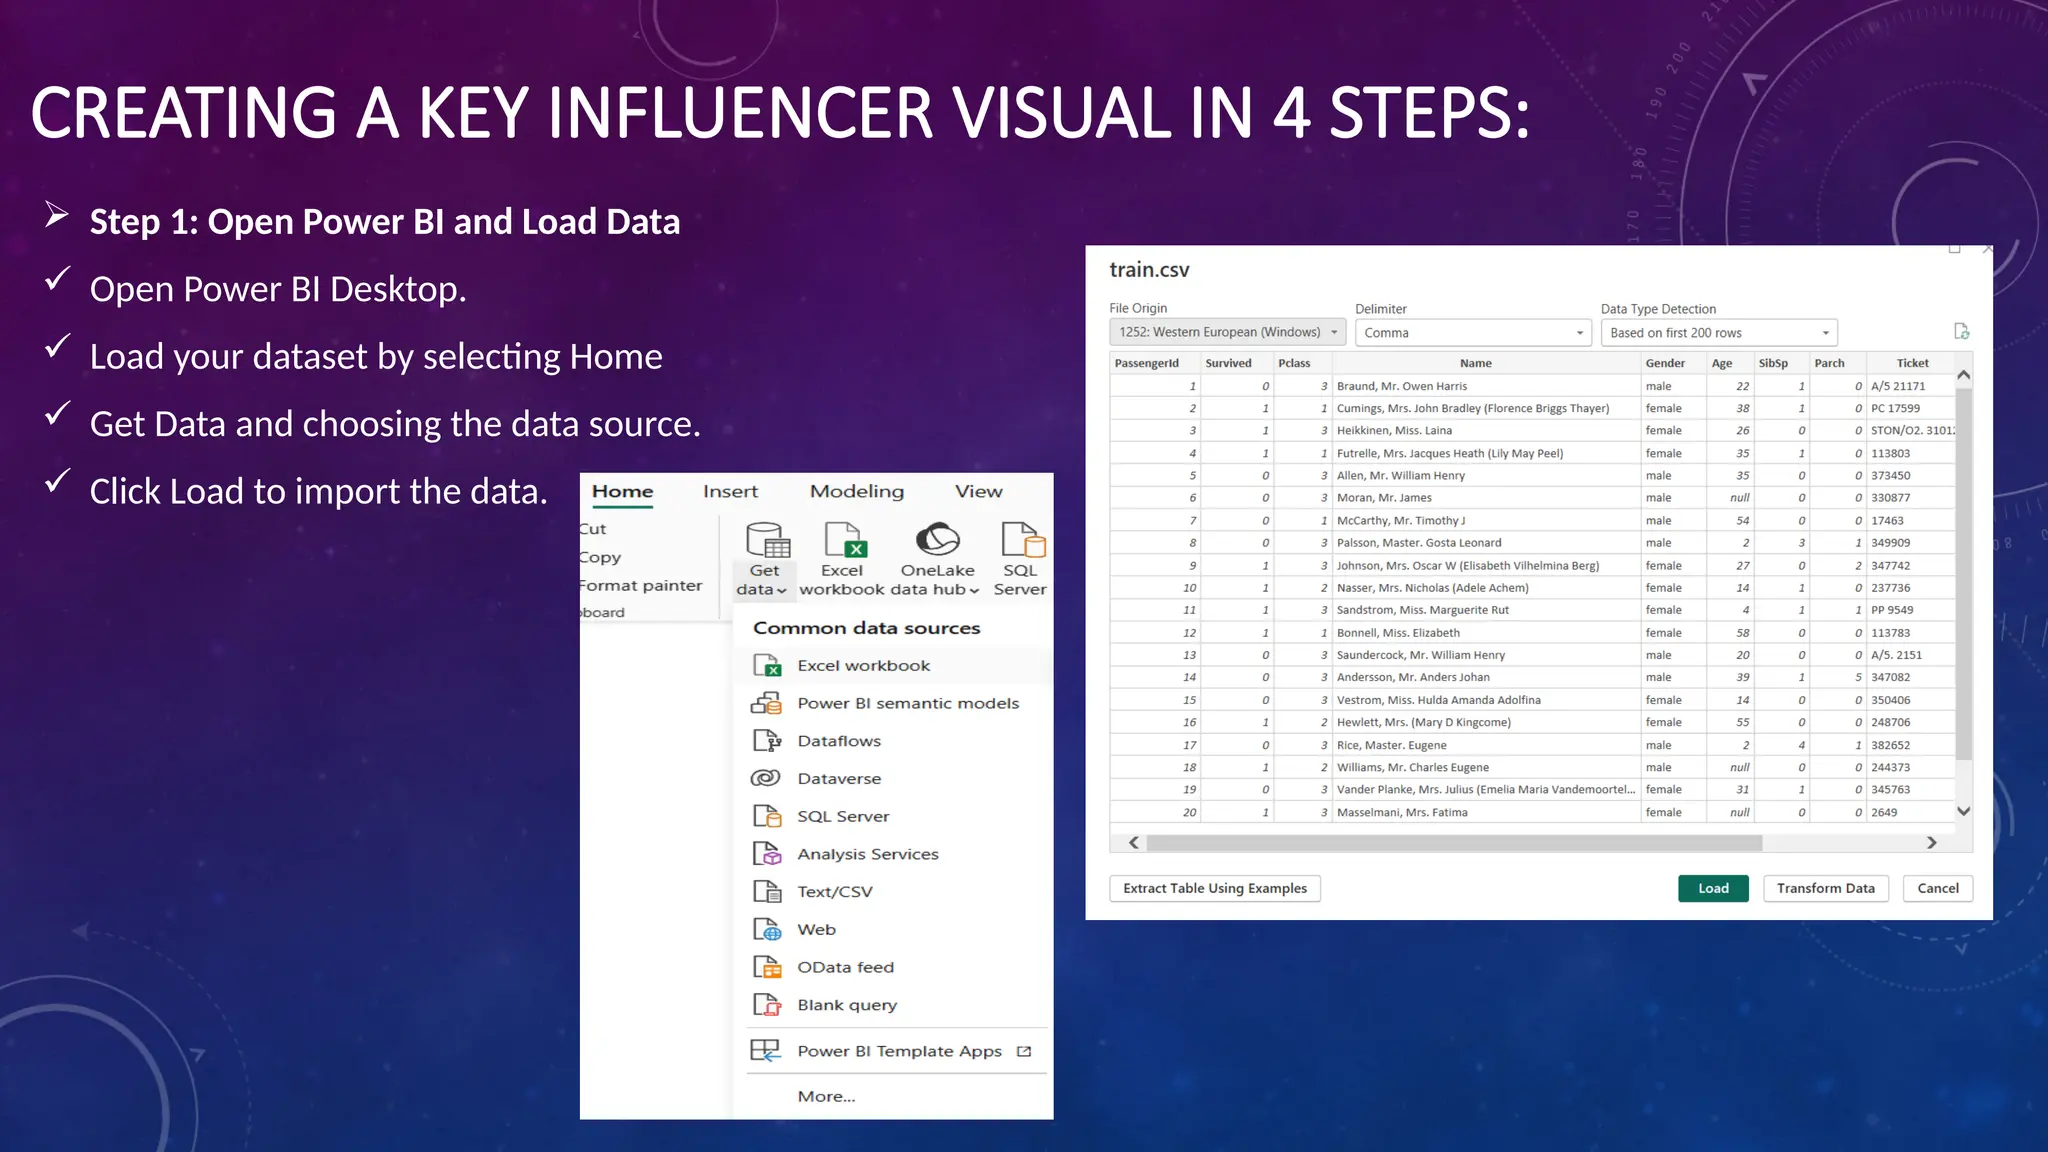The image size is (2048, 1152).
Task: Choose Text/CSV from common data sources
Action: (835, 892)
